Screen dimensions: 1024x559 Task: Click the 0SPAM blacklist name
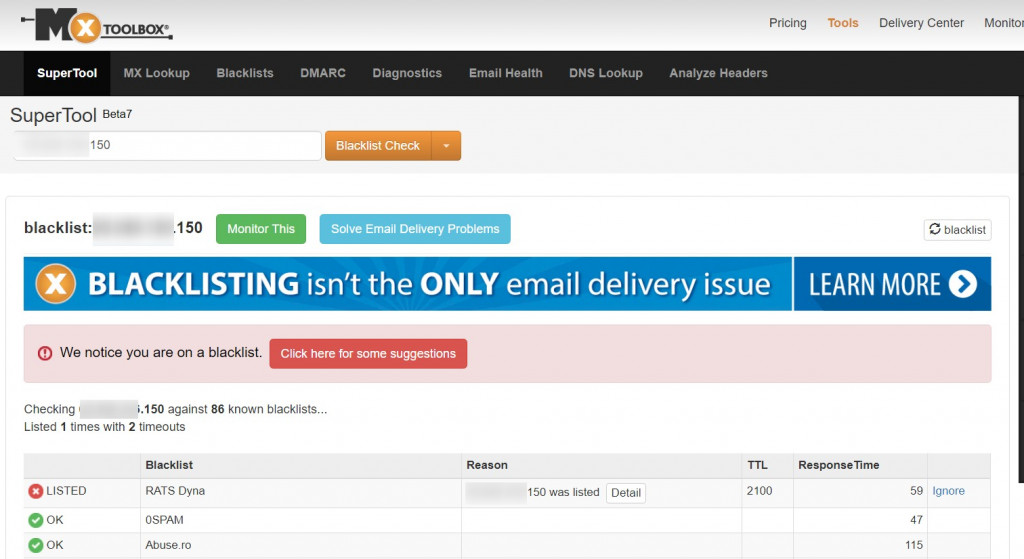165,520
